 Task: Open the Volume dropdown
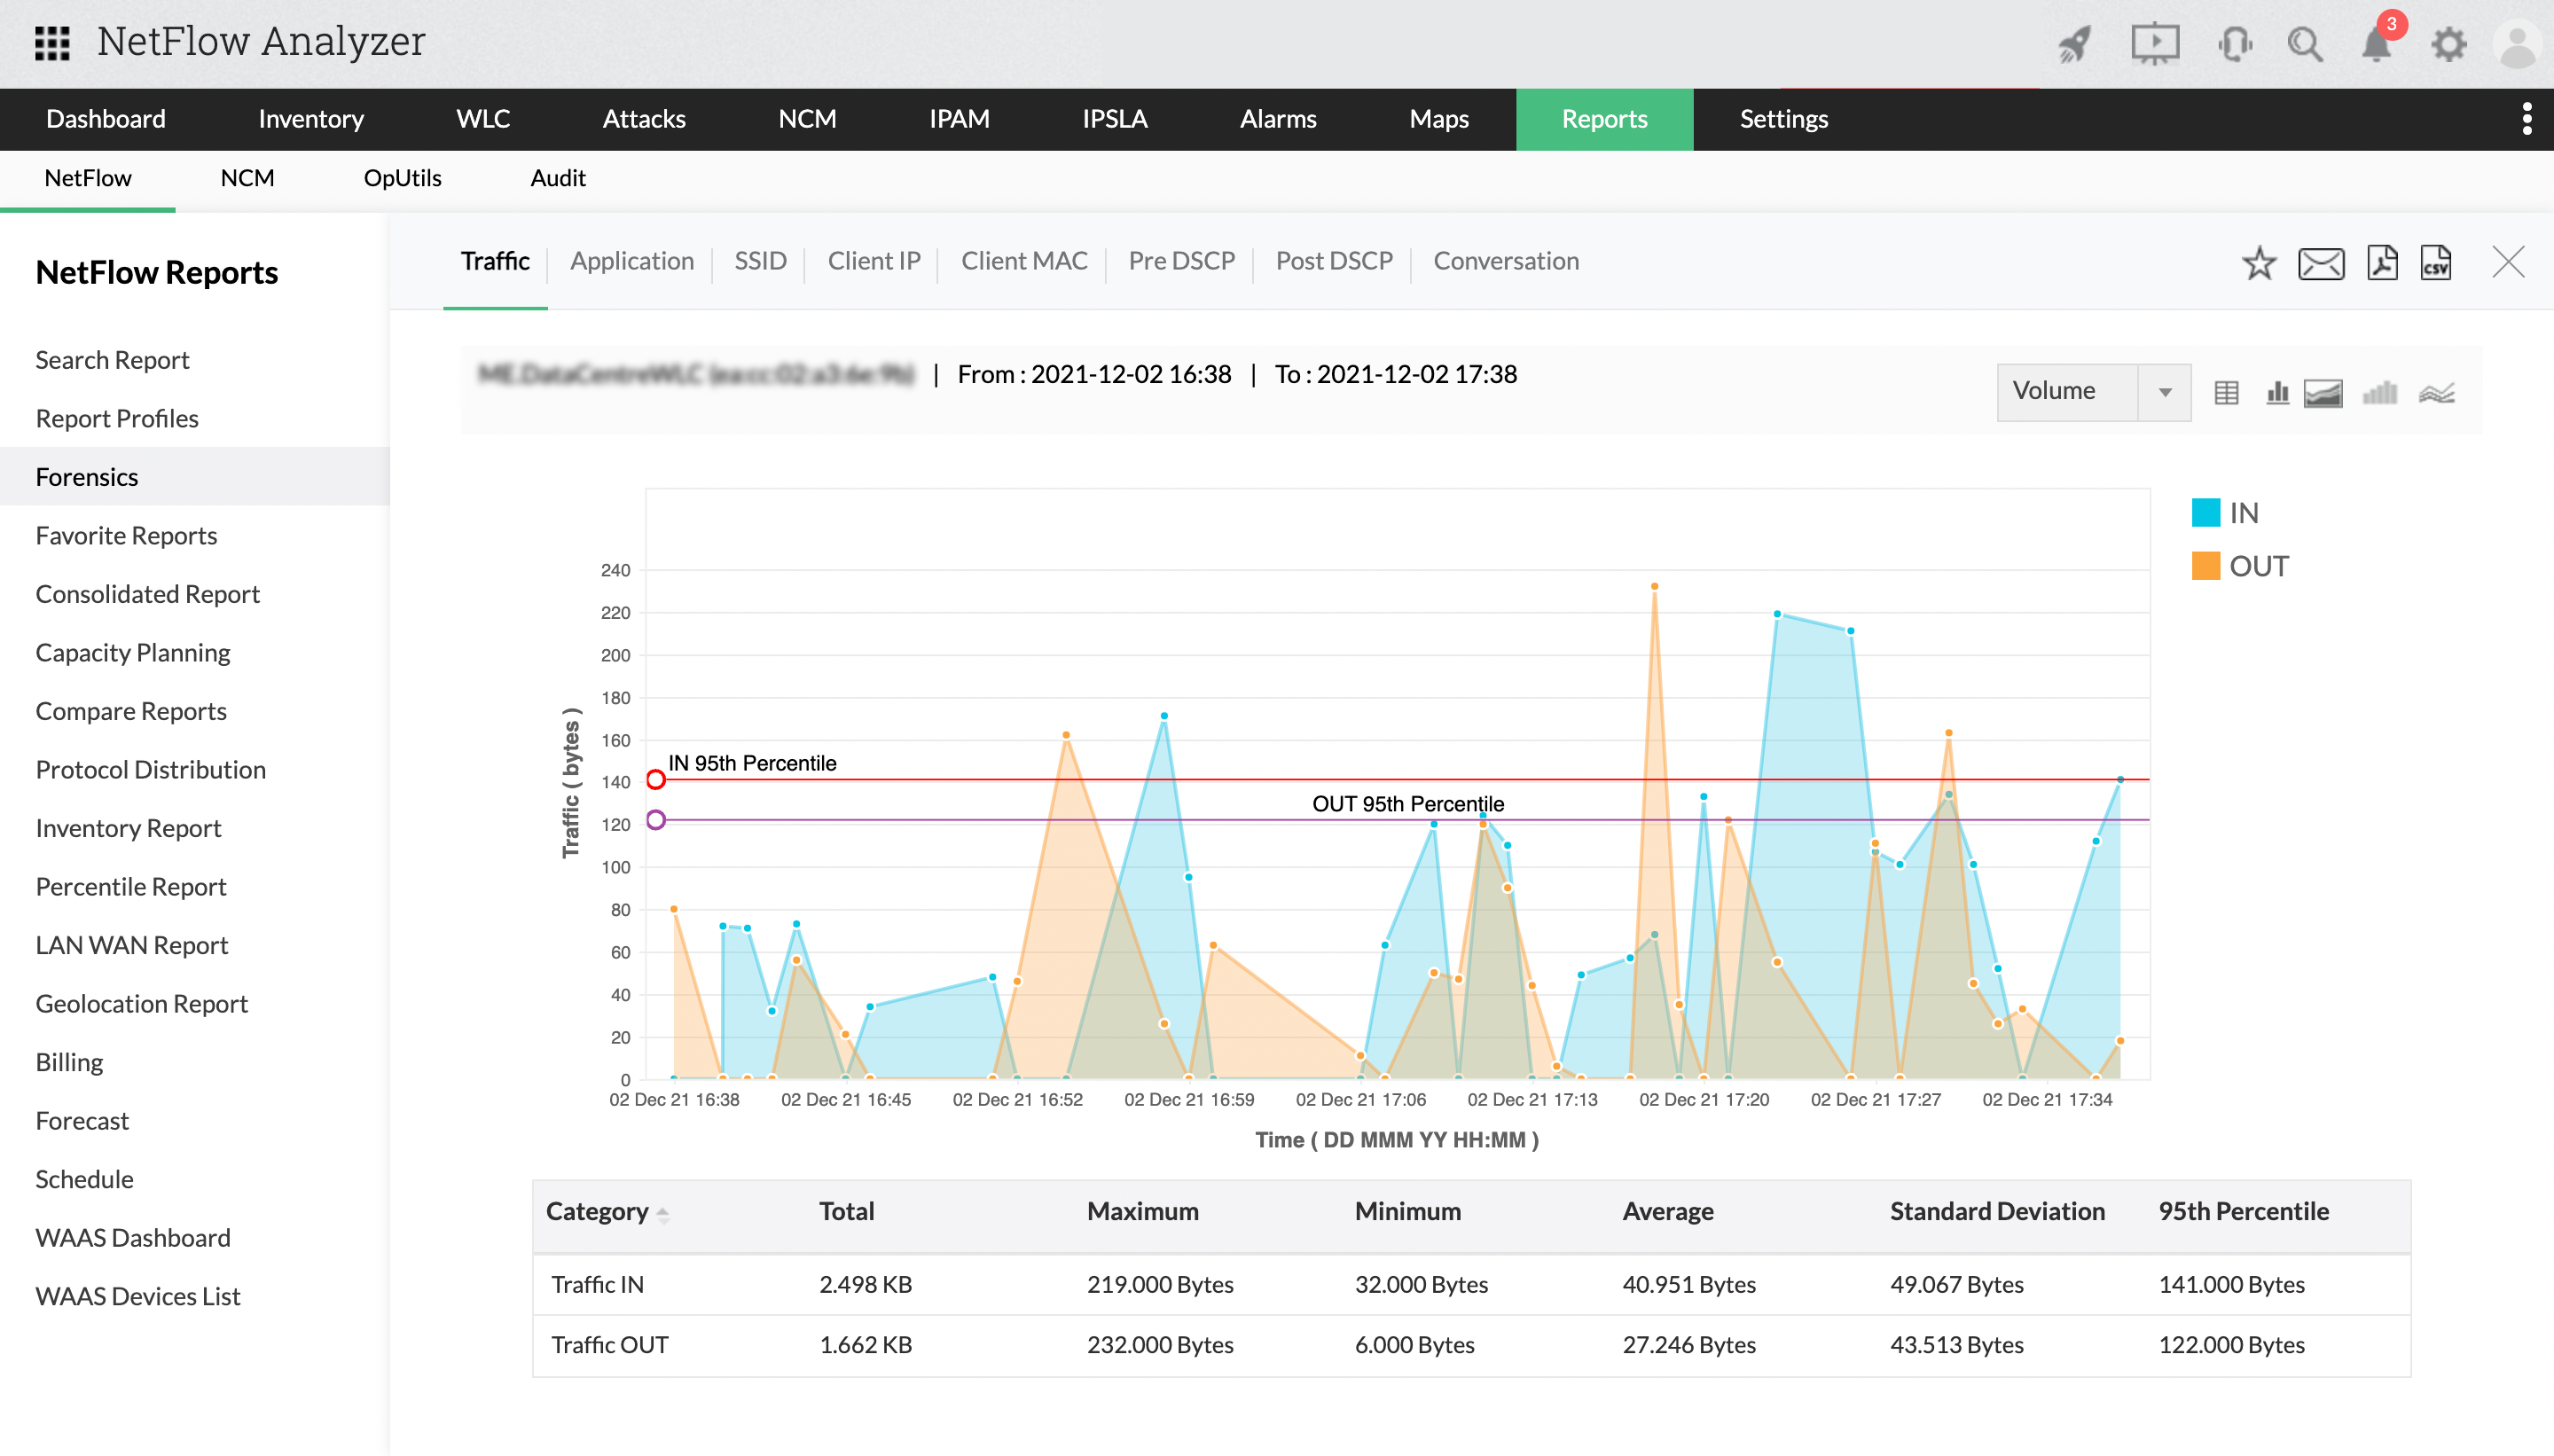pyautogui.click(x=2093, y=391)
